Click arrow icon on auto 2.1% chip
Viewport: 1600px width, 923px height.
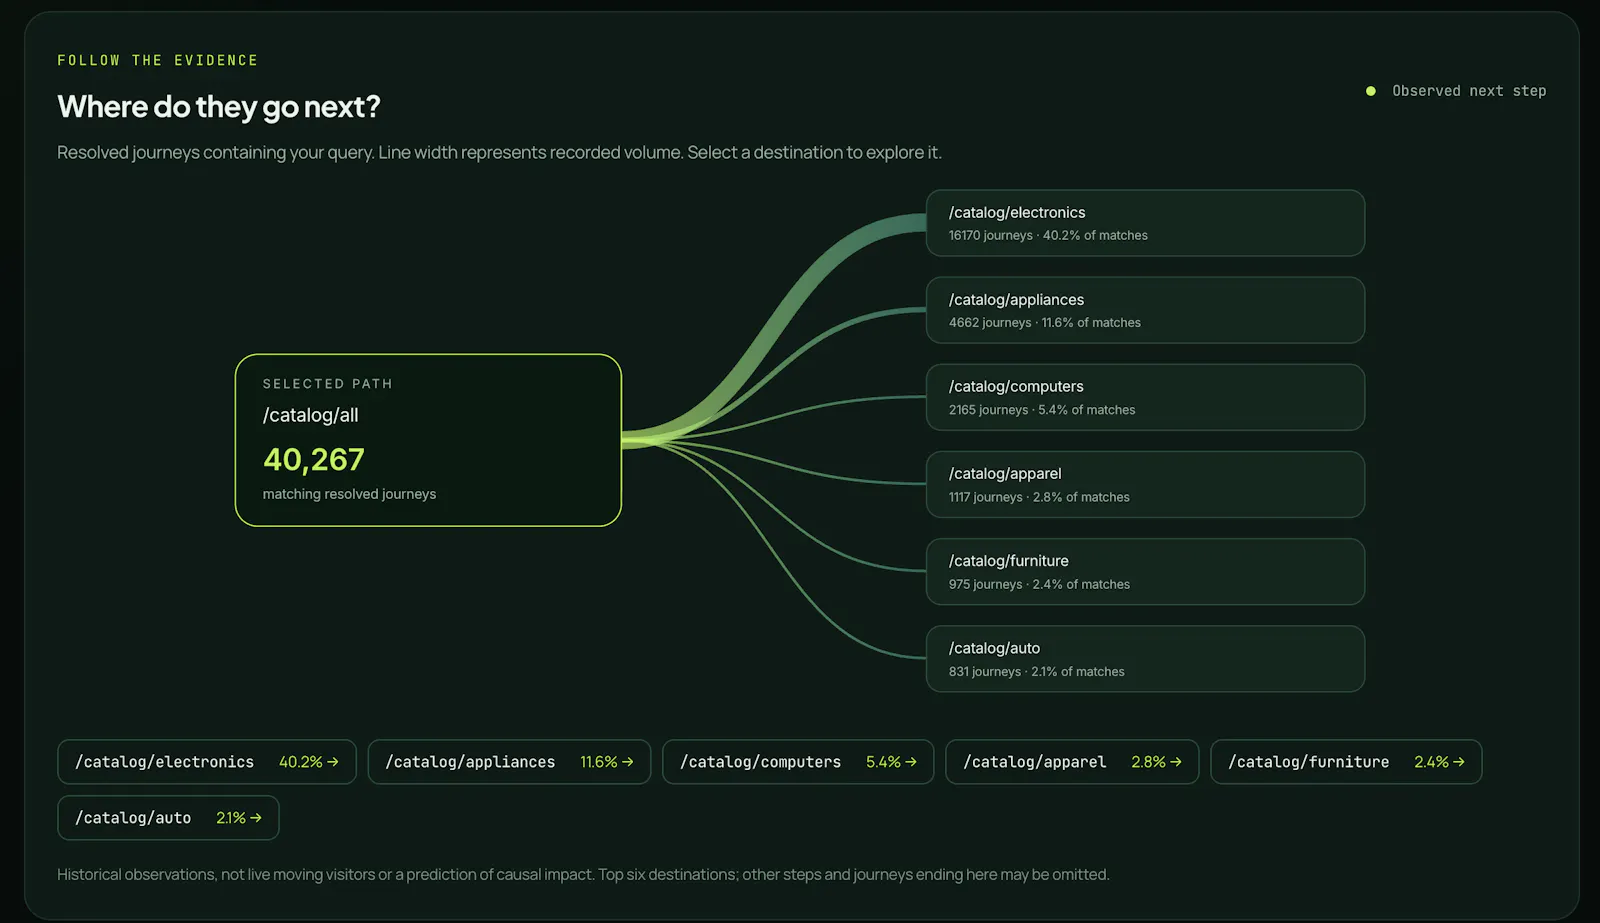click(256, 818)
